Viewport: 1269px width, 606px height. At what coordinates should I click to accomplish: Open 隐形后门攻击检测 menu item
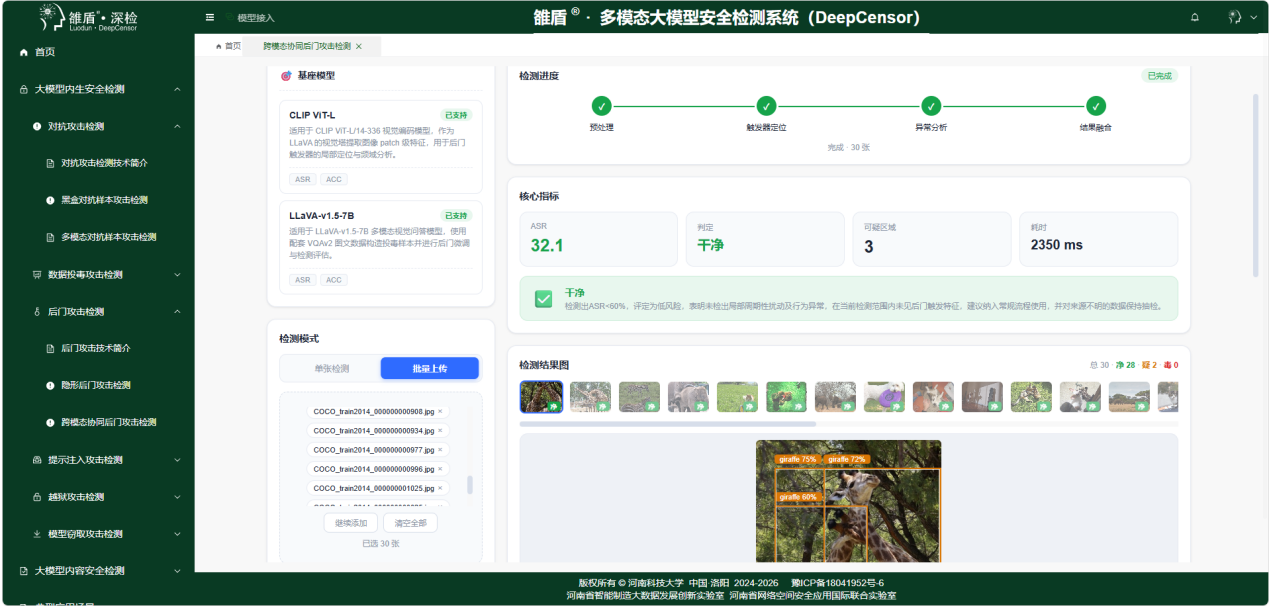point(97,385)
